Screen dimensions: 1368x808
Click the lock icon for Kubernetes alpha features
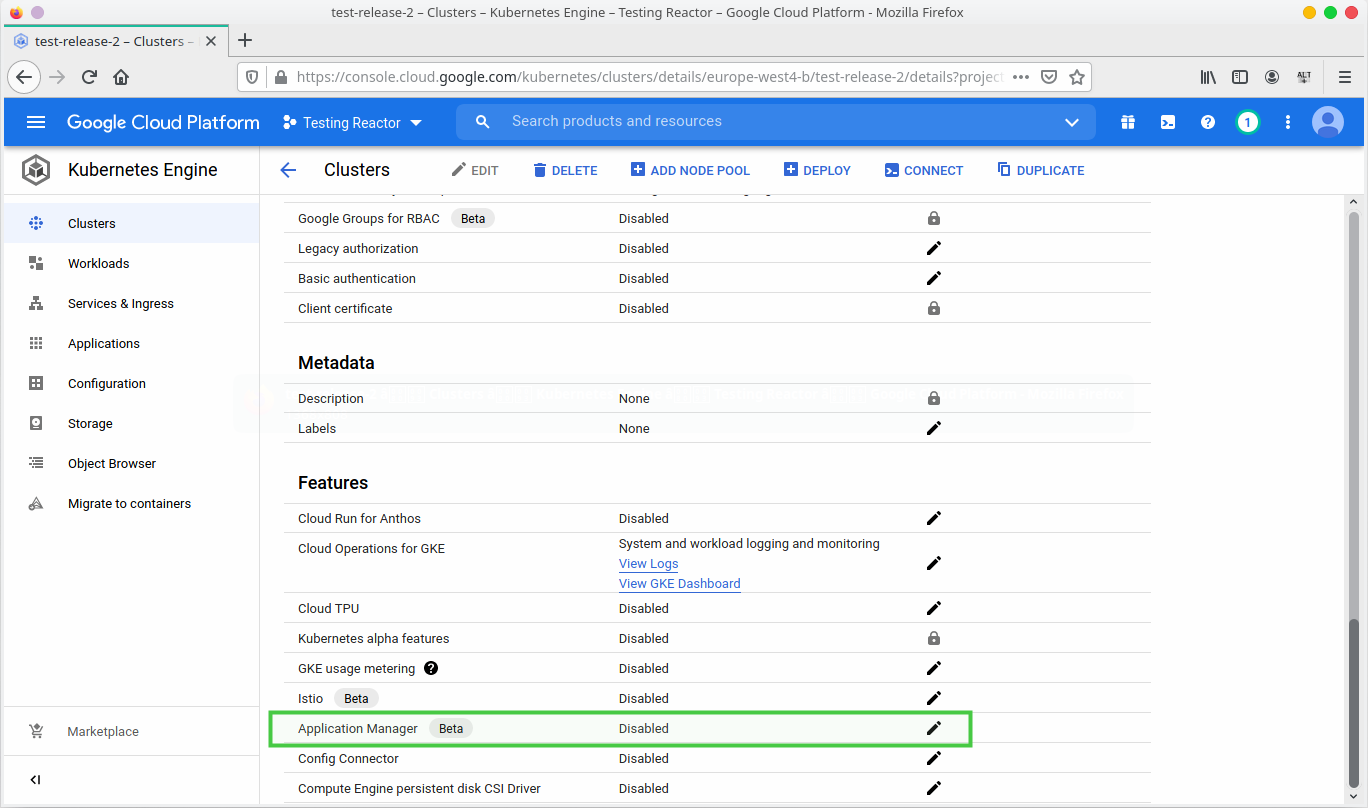point(934,638)
